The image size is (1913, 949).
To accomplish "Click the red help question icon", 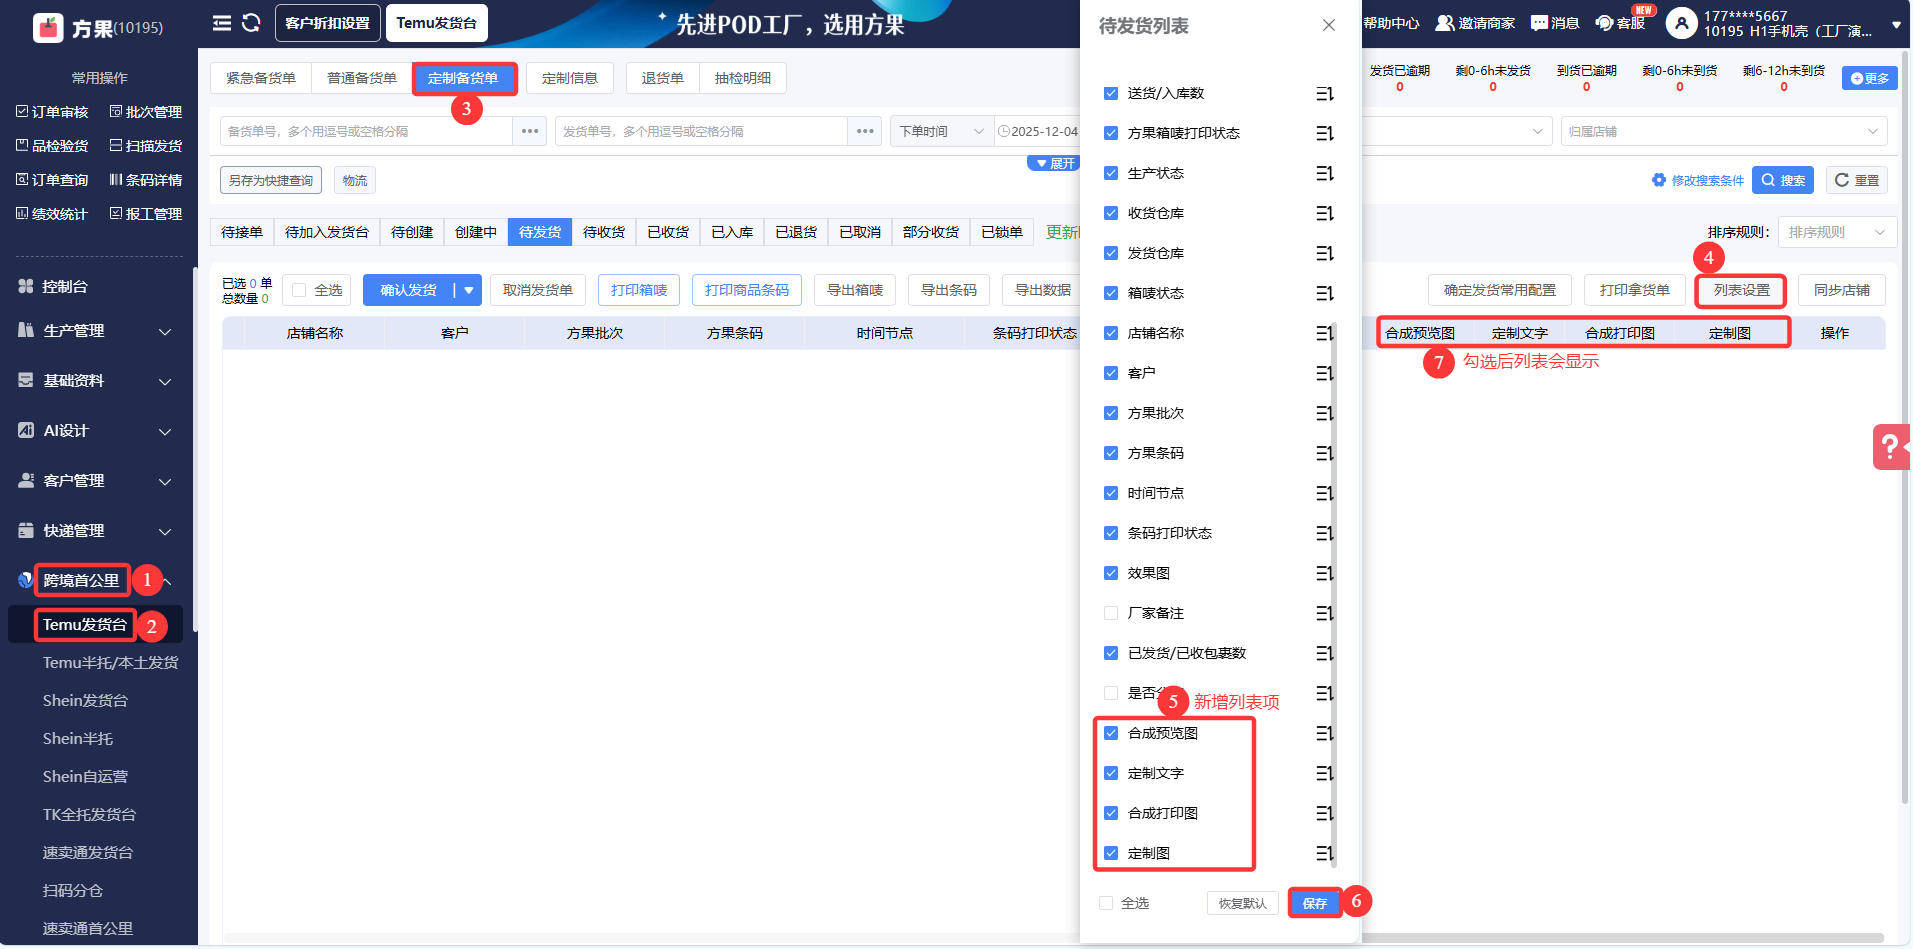I will 1890,447.
